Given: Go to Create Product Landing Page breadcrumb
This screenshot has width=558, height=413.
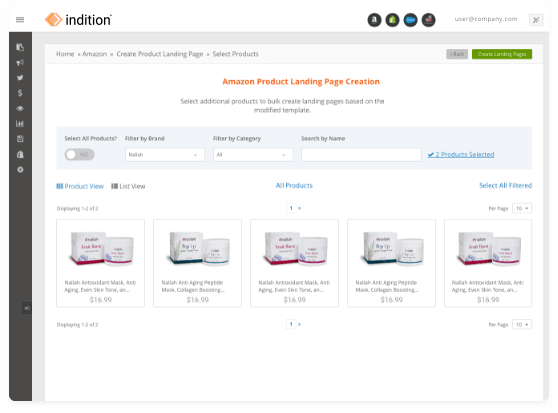Looking at the screenshot, I should (160, 54).
